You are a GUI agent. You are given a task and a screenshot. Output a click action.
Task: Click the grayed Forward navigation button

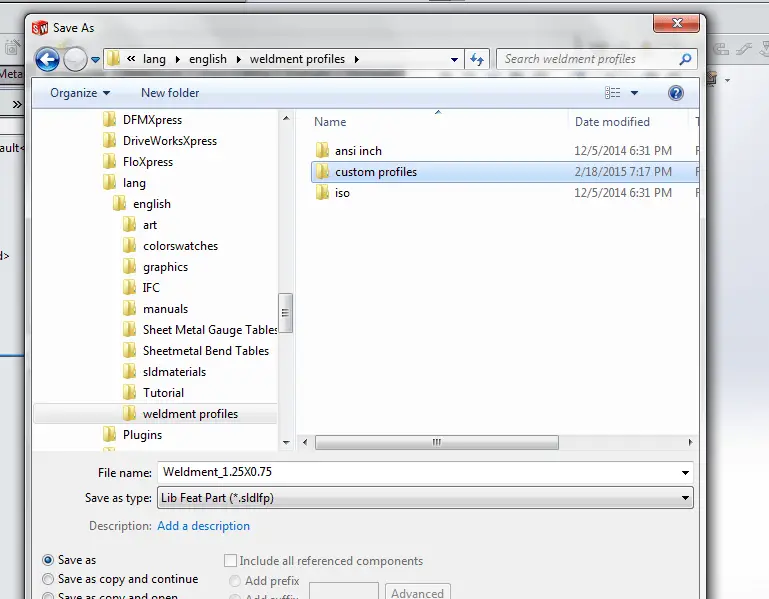click(x=75, y=60)
